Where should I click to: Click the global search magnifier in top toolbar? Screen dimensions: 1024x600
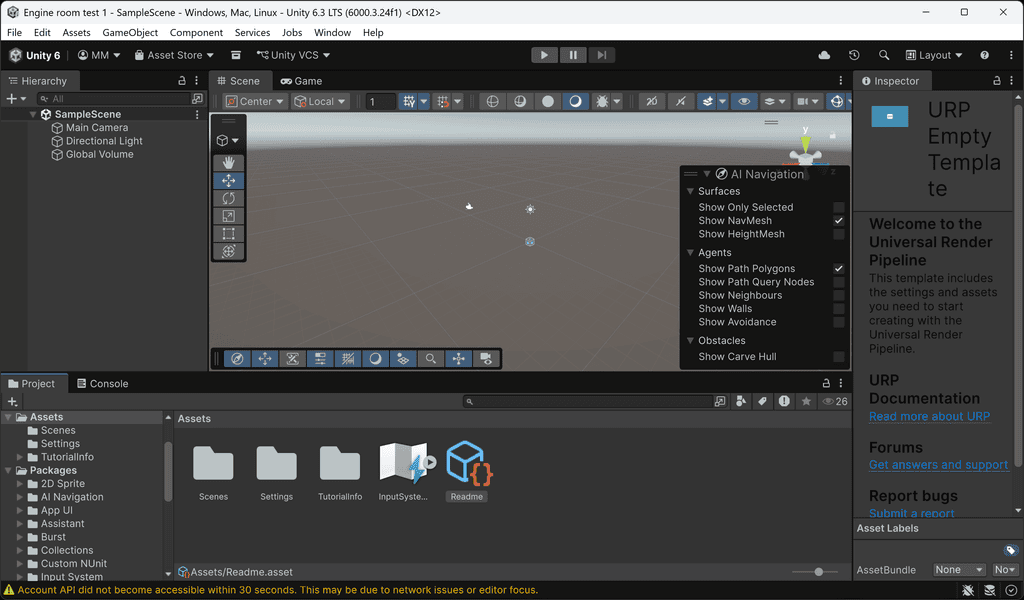[884, 55]
